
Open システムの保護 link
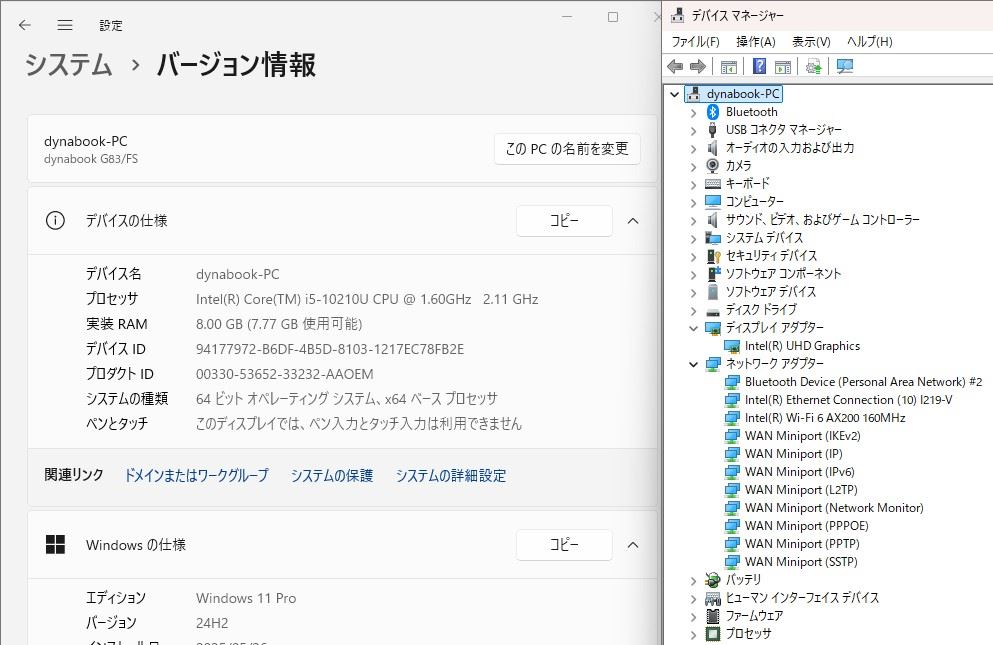[332, 475]
